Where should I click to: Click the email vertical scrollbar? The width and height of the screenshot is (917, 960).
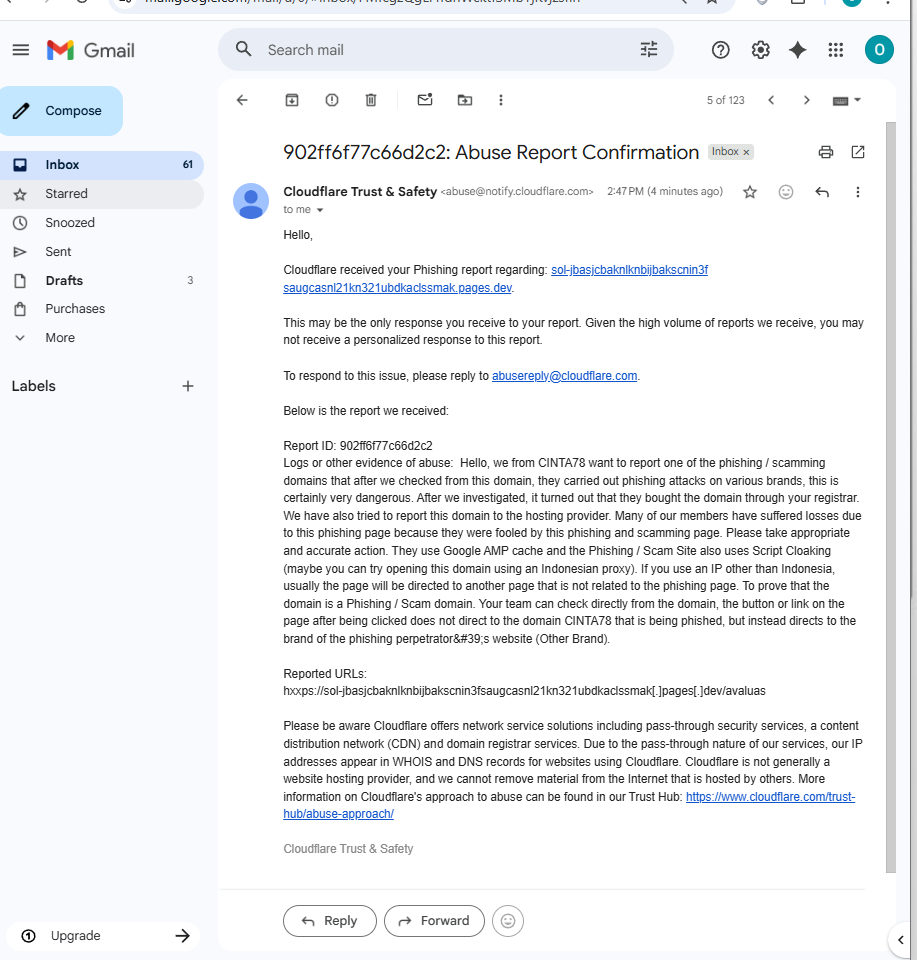pyautogui.click(x=891, y=497)
